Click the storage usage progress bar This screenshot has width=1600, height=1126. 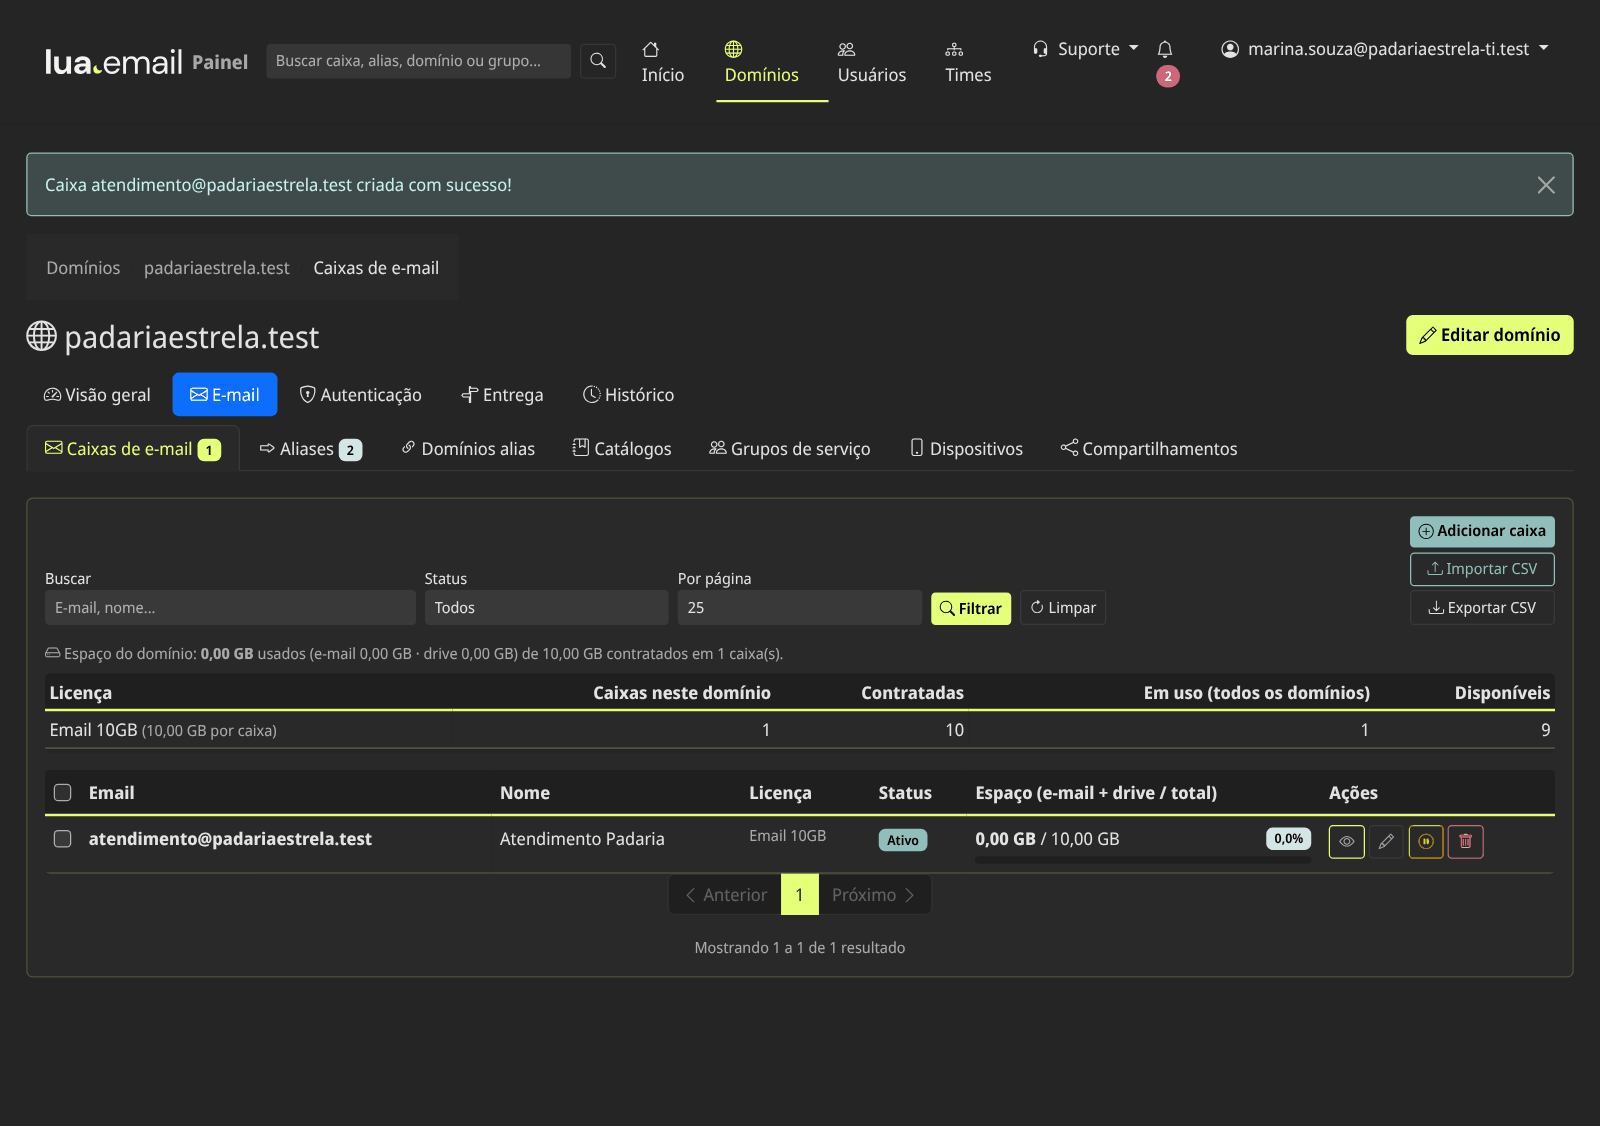click(x=1143, y=860)
